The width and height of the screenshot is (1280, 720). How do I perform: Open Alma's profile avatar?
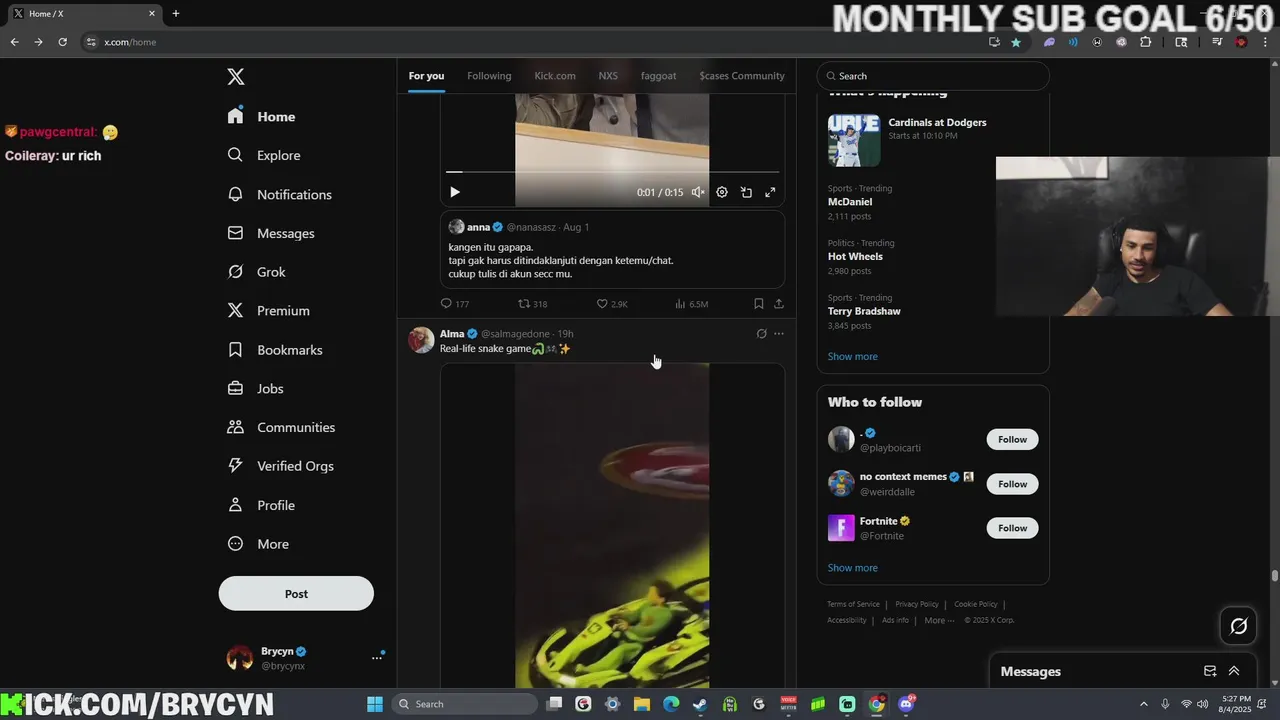[421, 340]
